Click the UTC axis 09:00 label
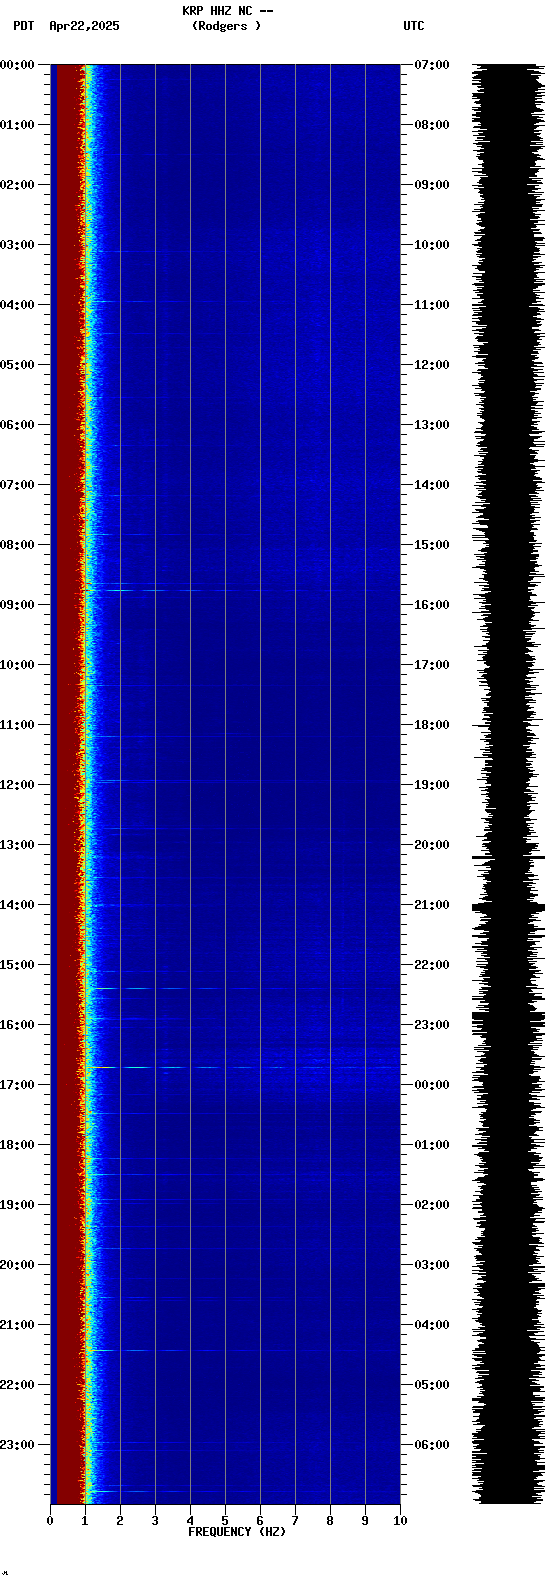552x1584 pixels. tap(432, 185)
